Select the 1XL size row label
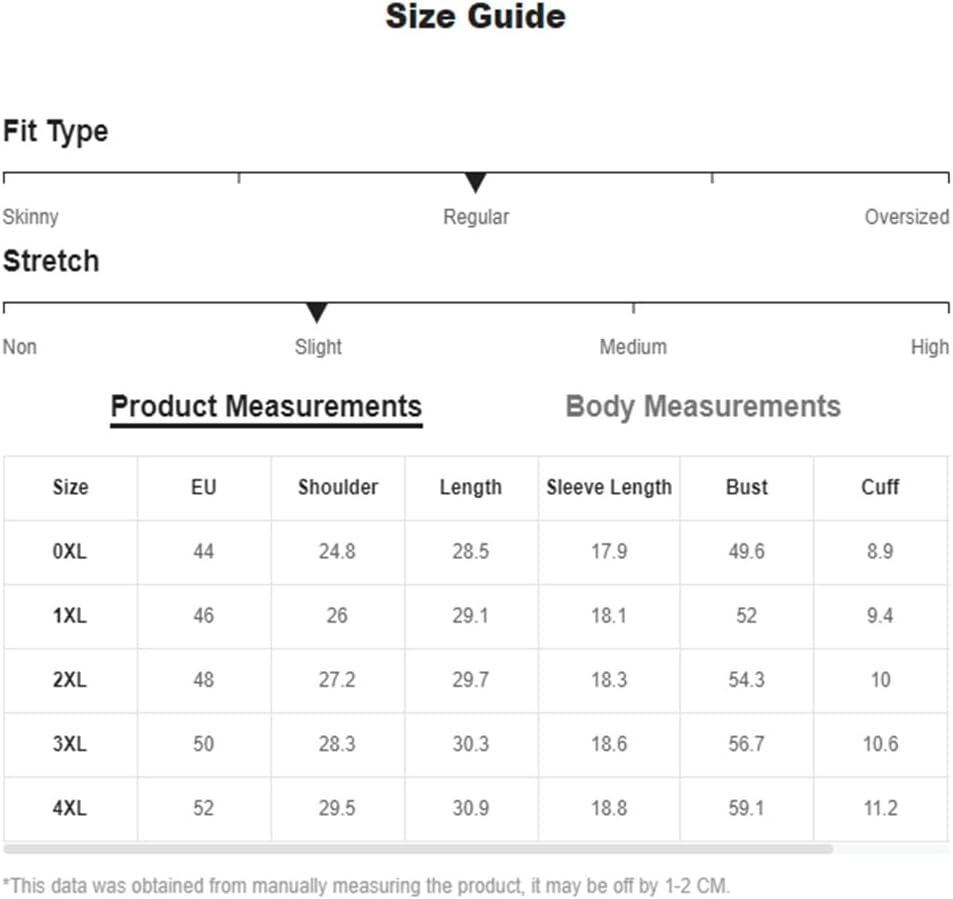953x899 pixels. [70, 615]
